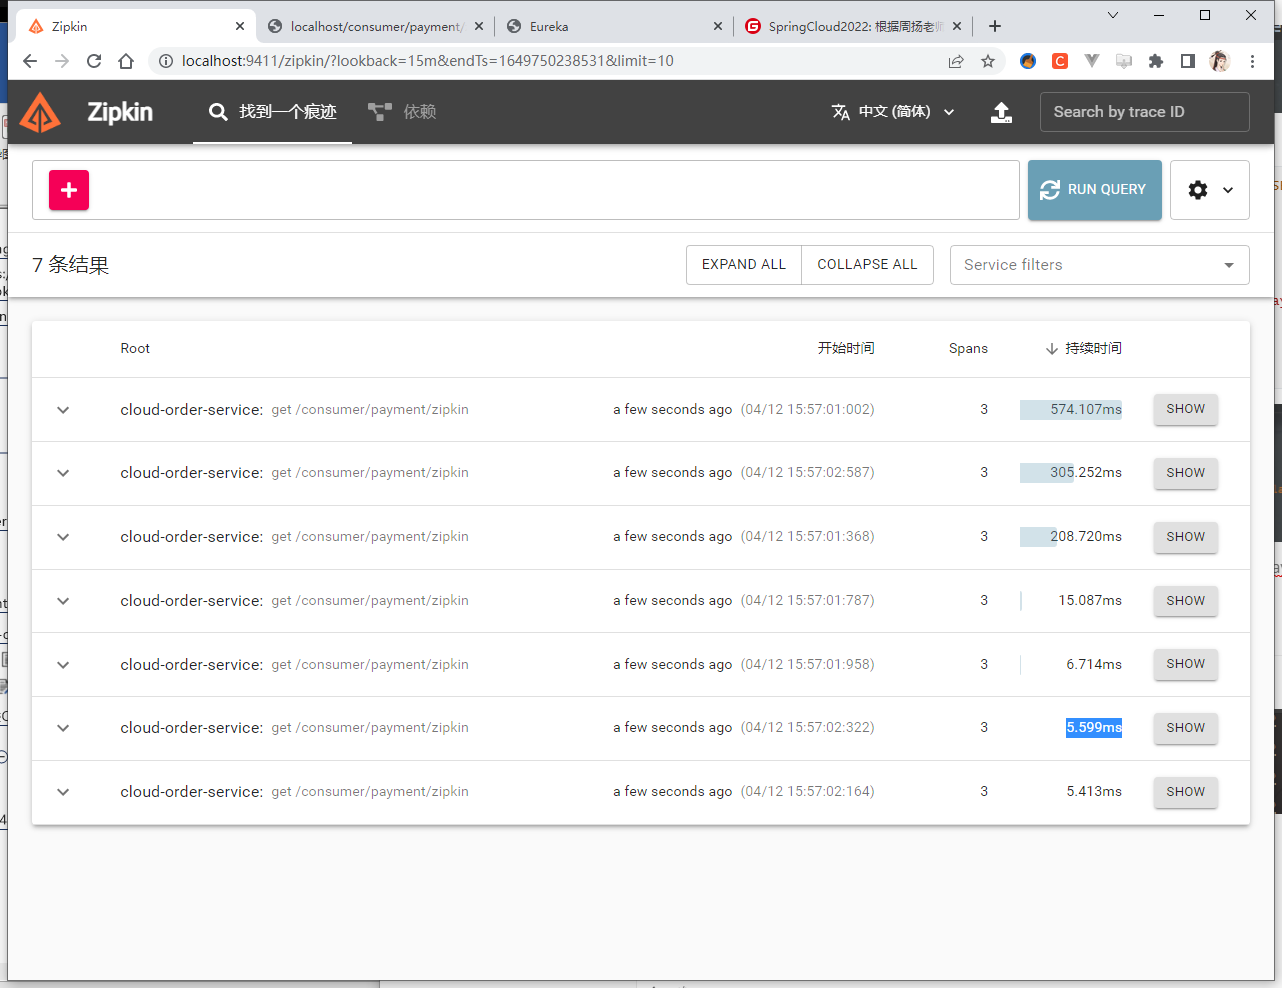Click the address bar URL

428,61
